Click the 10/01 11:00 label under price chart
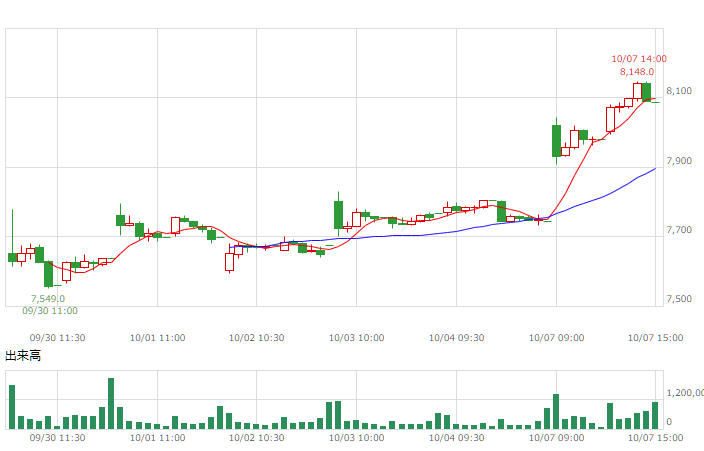The height and width of the screenshot is (451, 704). click(158, 338)
